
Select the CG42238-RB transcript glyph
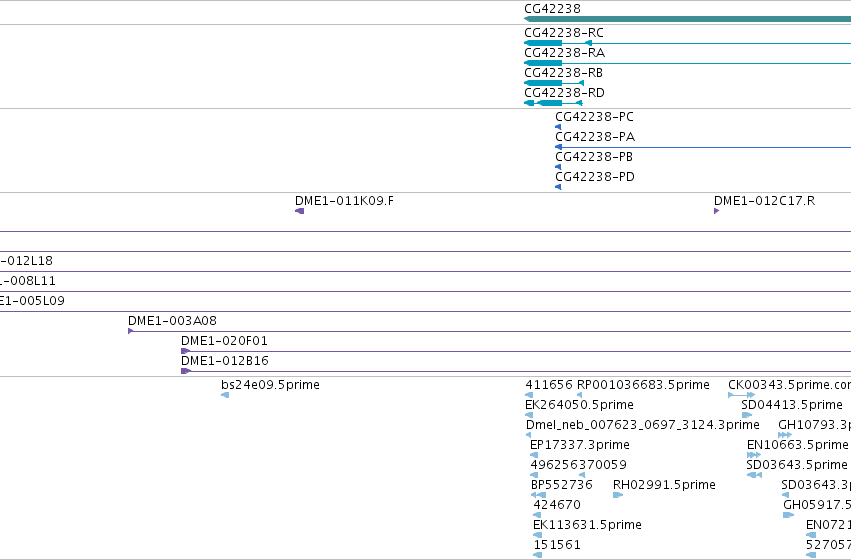point(554,83)
